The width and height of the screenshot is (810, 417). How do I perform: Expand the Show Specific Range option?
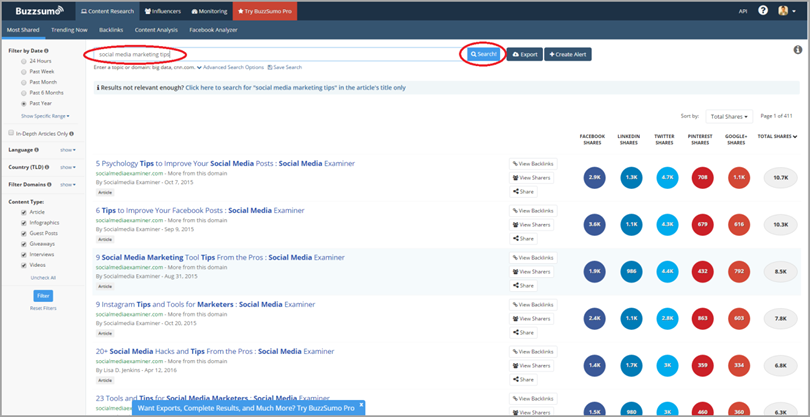coord(45,116)
